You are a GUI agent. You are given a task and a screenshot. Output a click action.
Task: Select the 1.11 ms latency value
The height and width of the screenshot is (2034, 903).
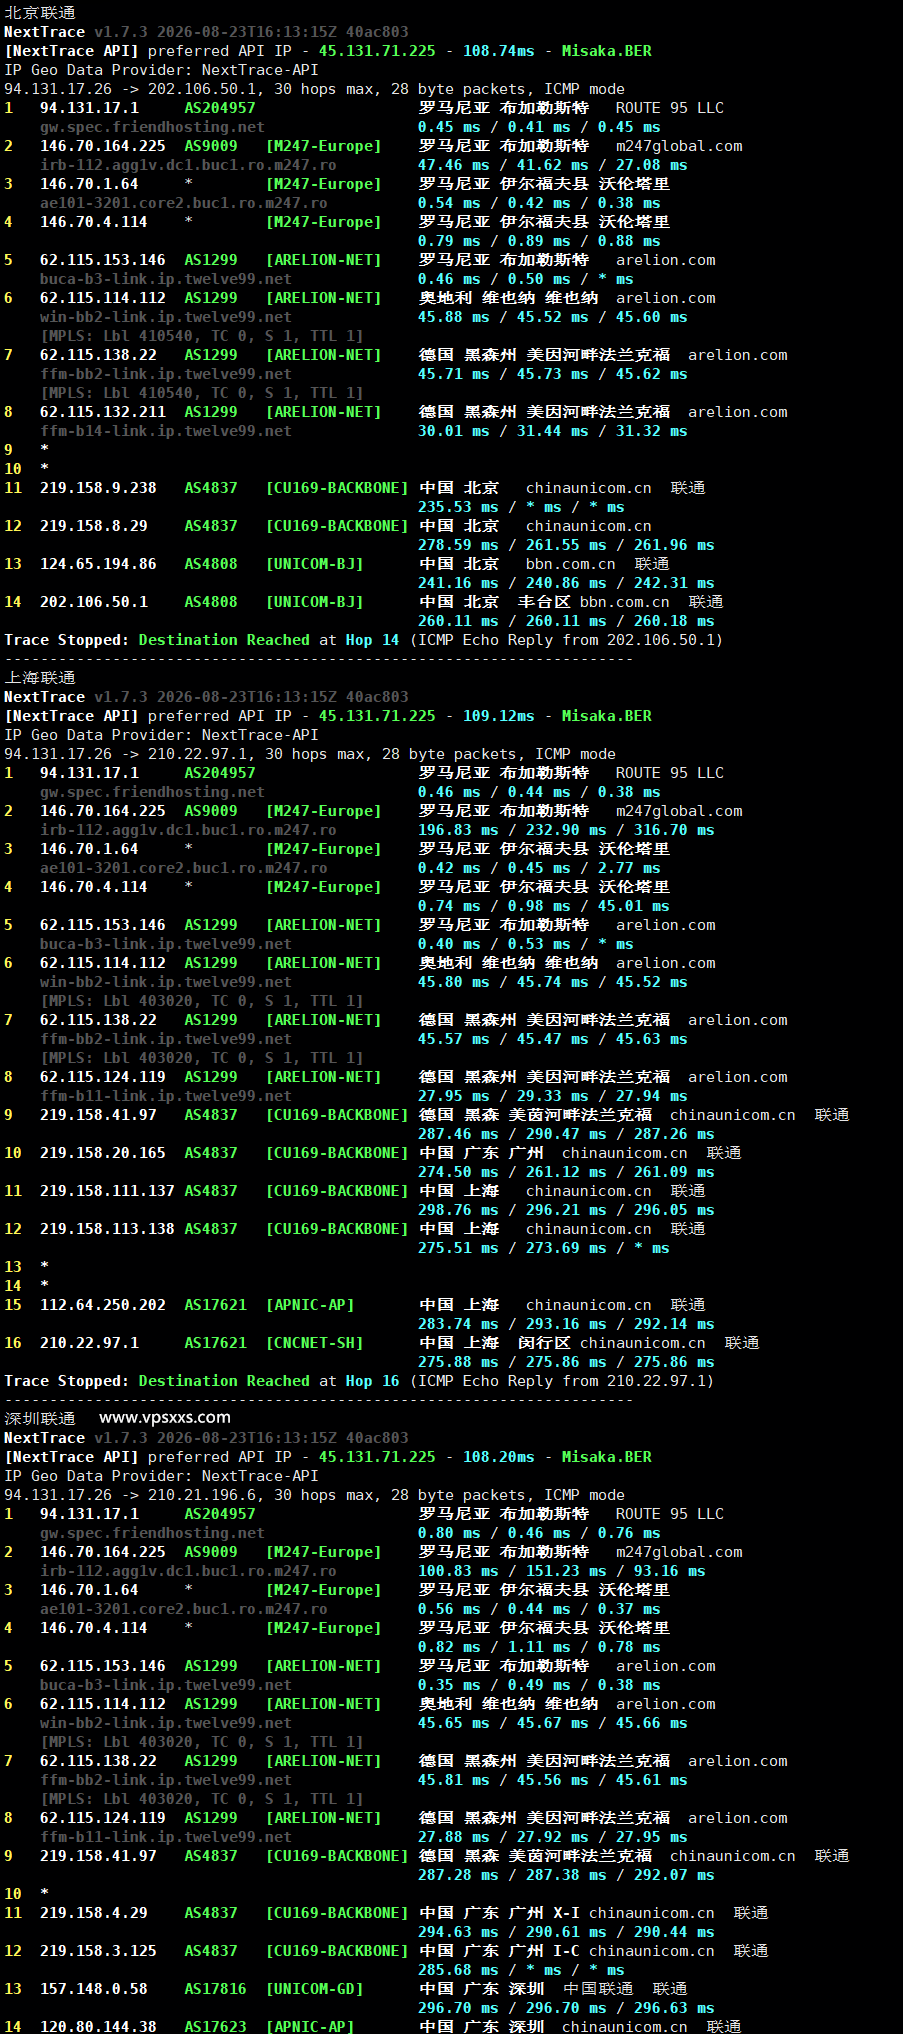[x=539, y=1647]
